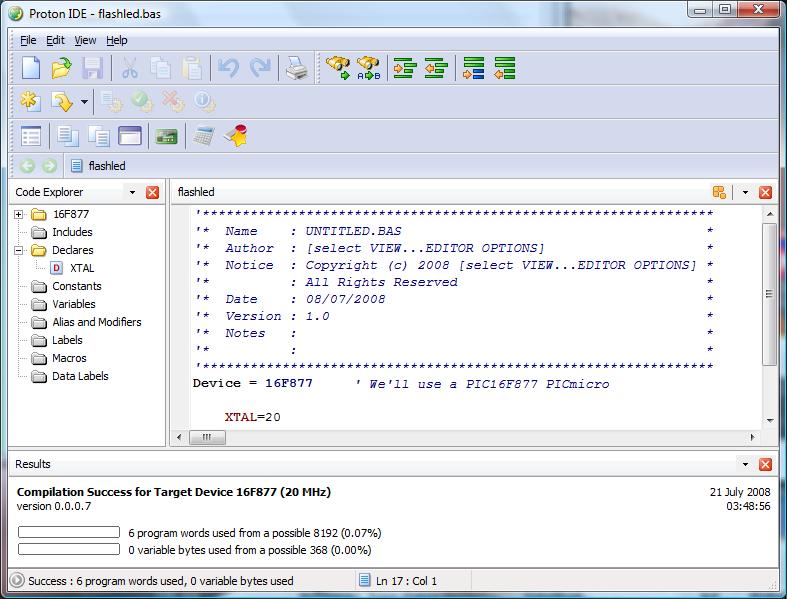Close the Results panel
Viewport: 787px width, 599px height.
[765, 464]
